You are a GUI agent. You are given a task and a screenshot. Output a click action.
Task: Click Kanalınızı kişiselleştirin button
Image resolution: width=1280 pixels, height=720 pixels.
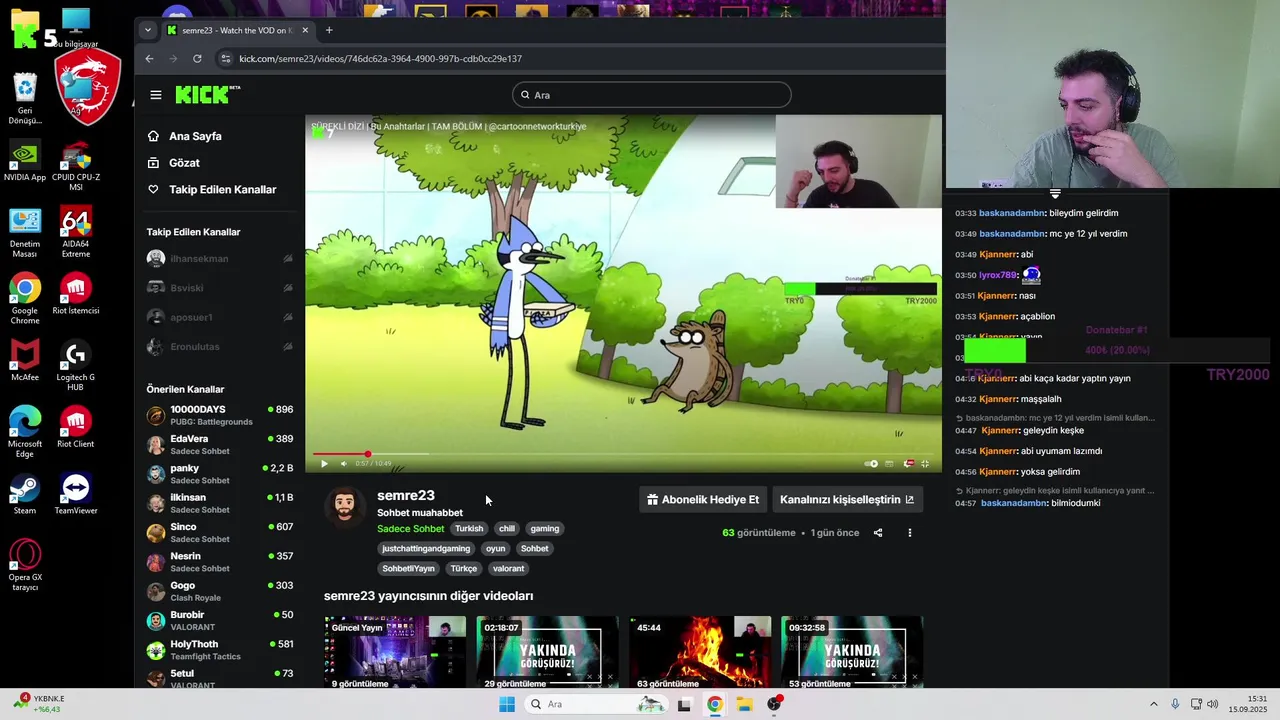click(846, 499)
